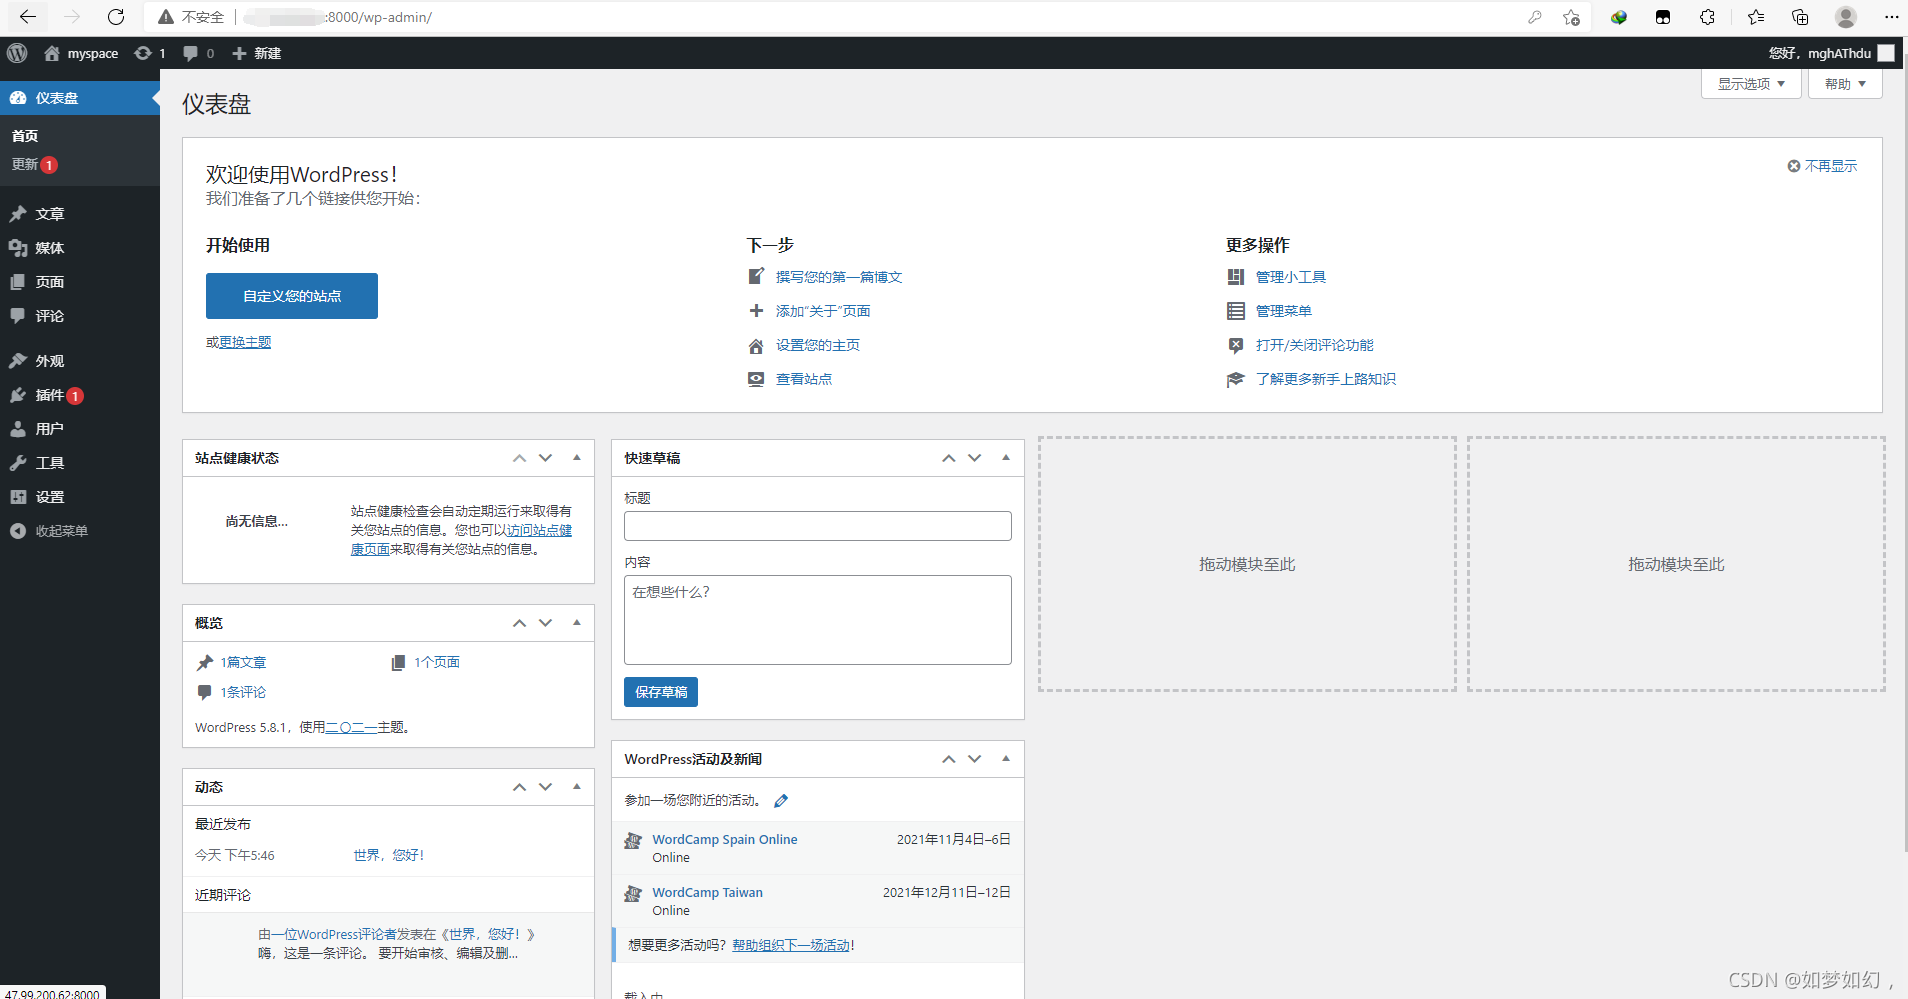Open 工具 in the sidebar menu
The image size is (1908, 999).
click(80, 463)
